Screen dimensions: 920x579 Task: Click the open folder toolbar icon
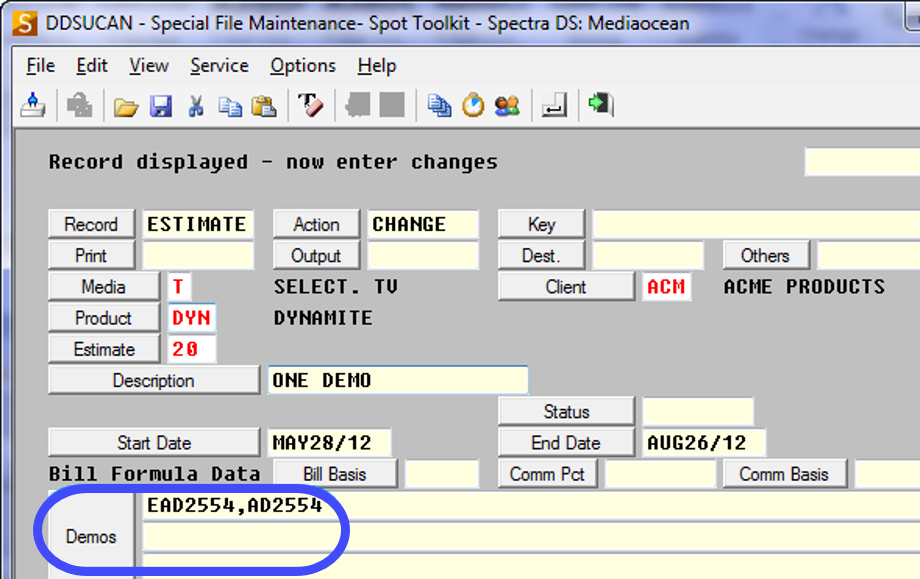point(126,107)
